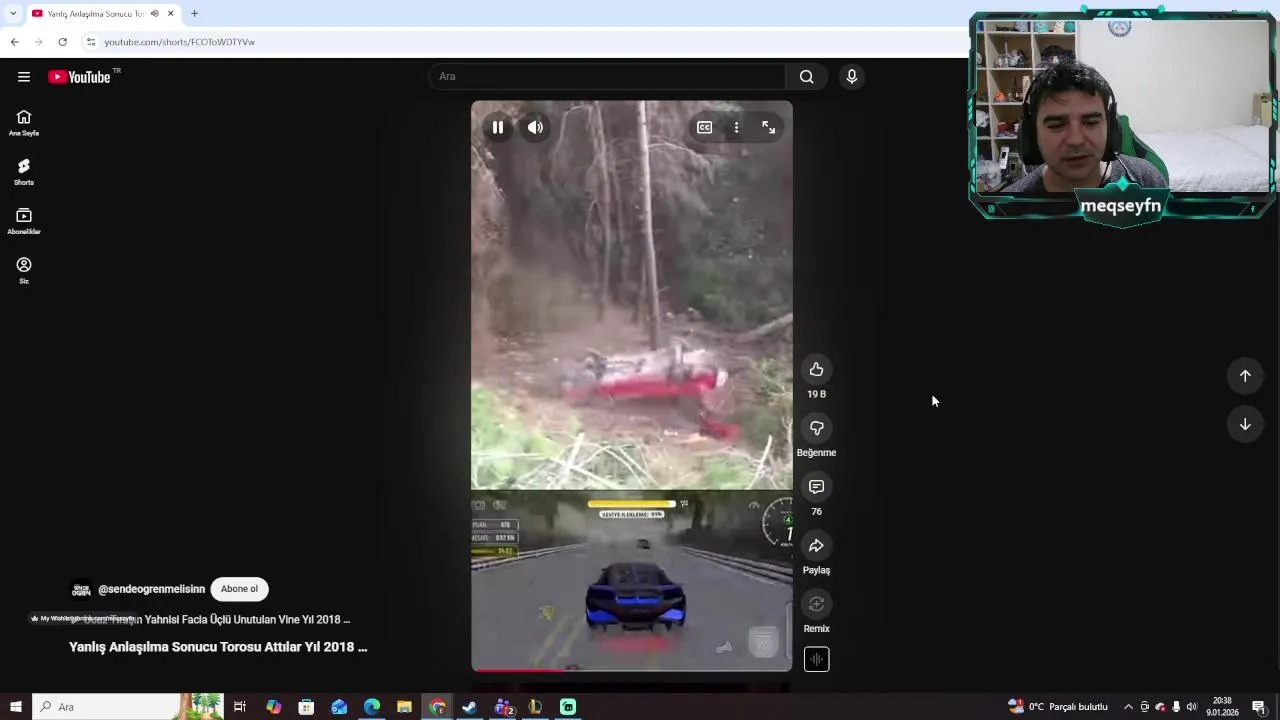1280x720 pixels.
Task: Open the YouTube hamburger guide menu
Action: tap(24, 77)
